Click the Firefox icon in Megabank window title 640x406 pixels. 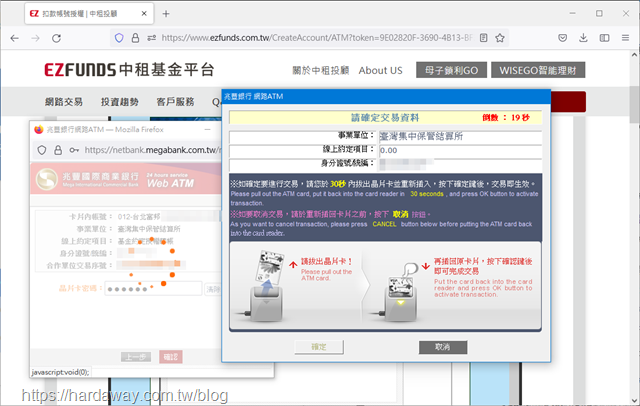tap(39, 129)
